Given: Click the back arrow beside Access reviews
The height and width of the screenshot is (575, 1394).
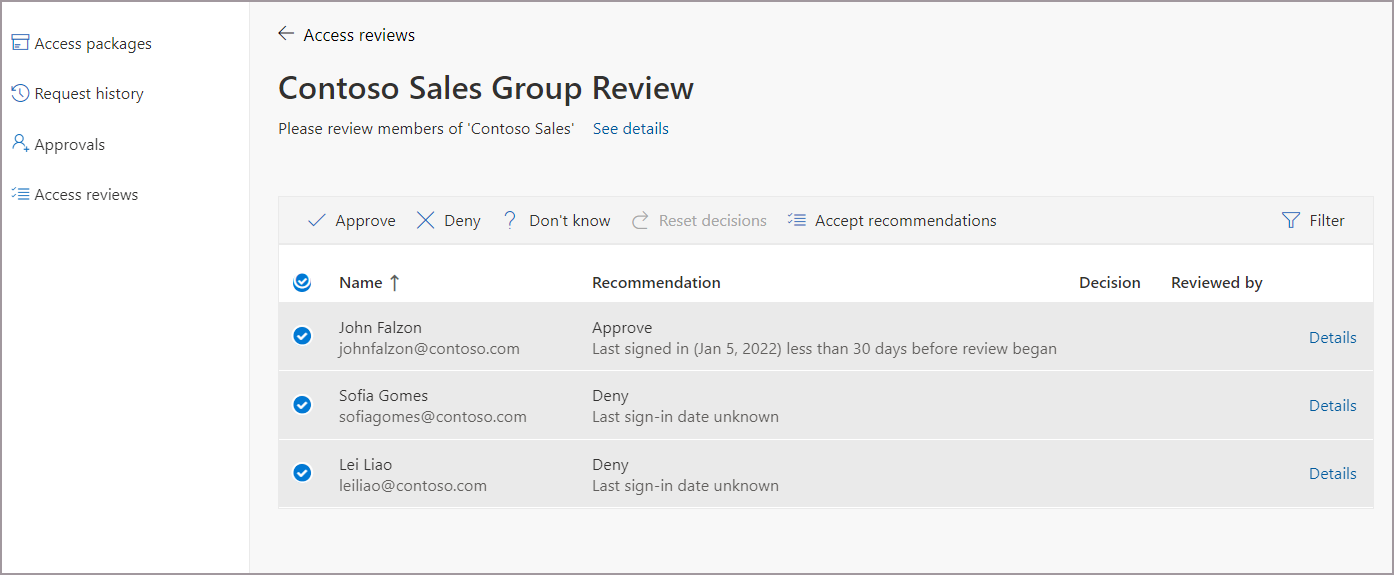Looking at the screenshot, I should 286,34.
